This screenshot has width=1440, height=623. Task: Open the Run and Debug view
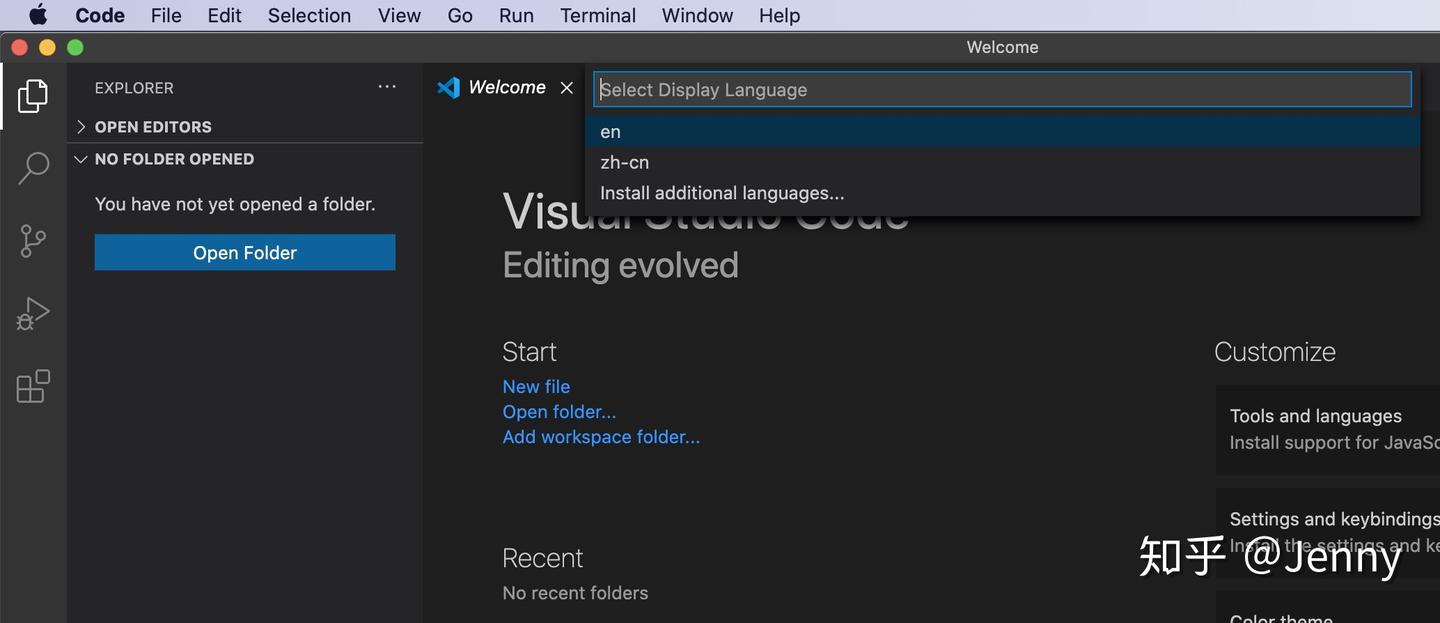(33, 312)
